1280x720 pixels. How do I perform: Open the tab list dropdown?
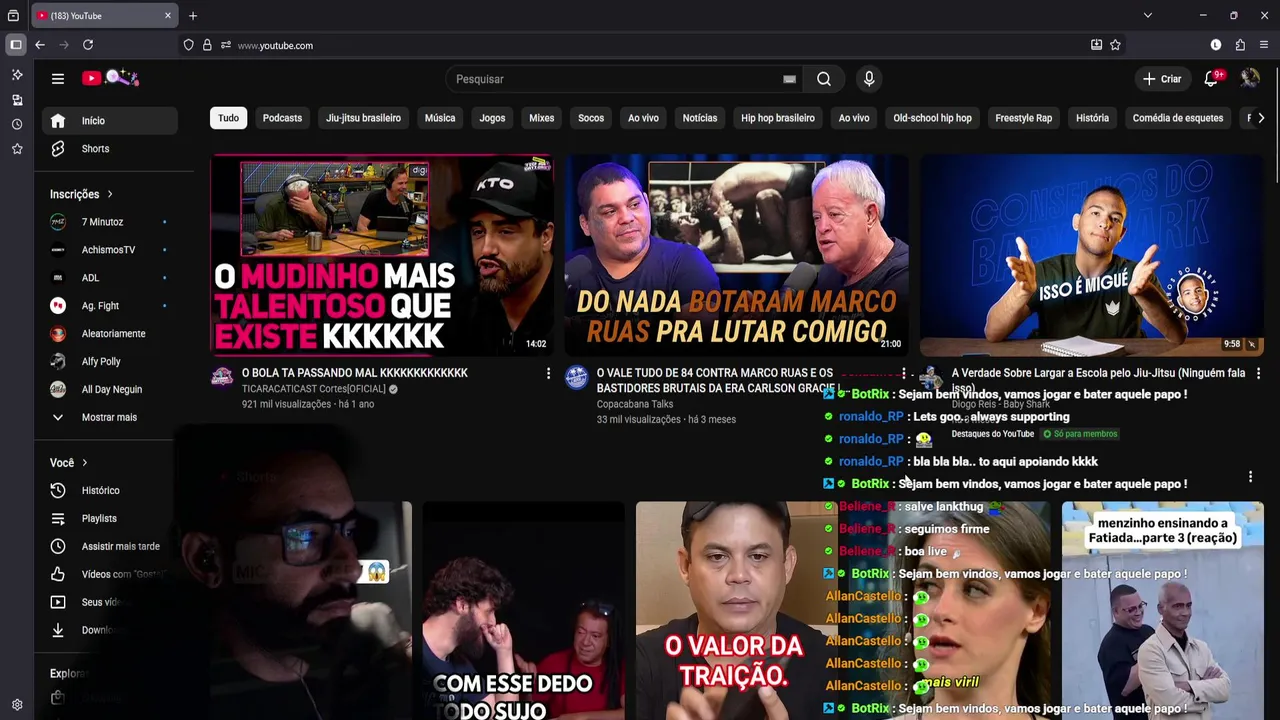click(1148, 15)
